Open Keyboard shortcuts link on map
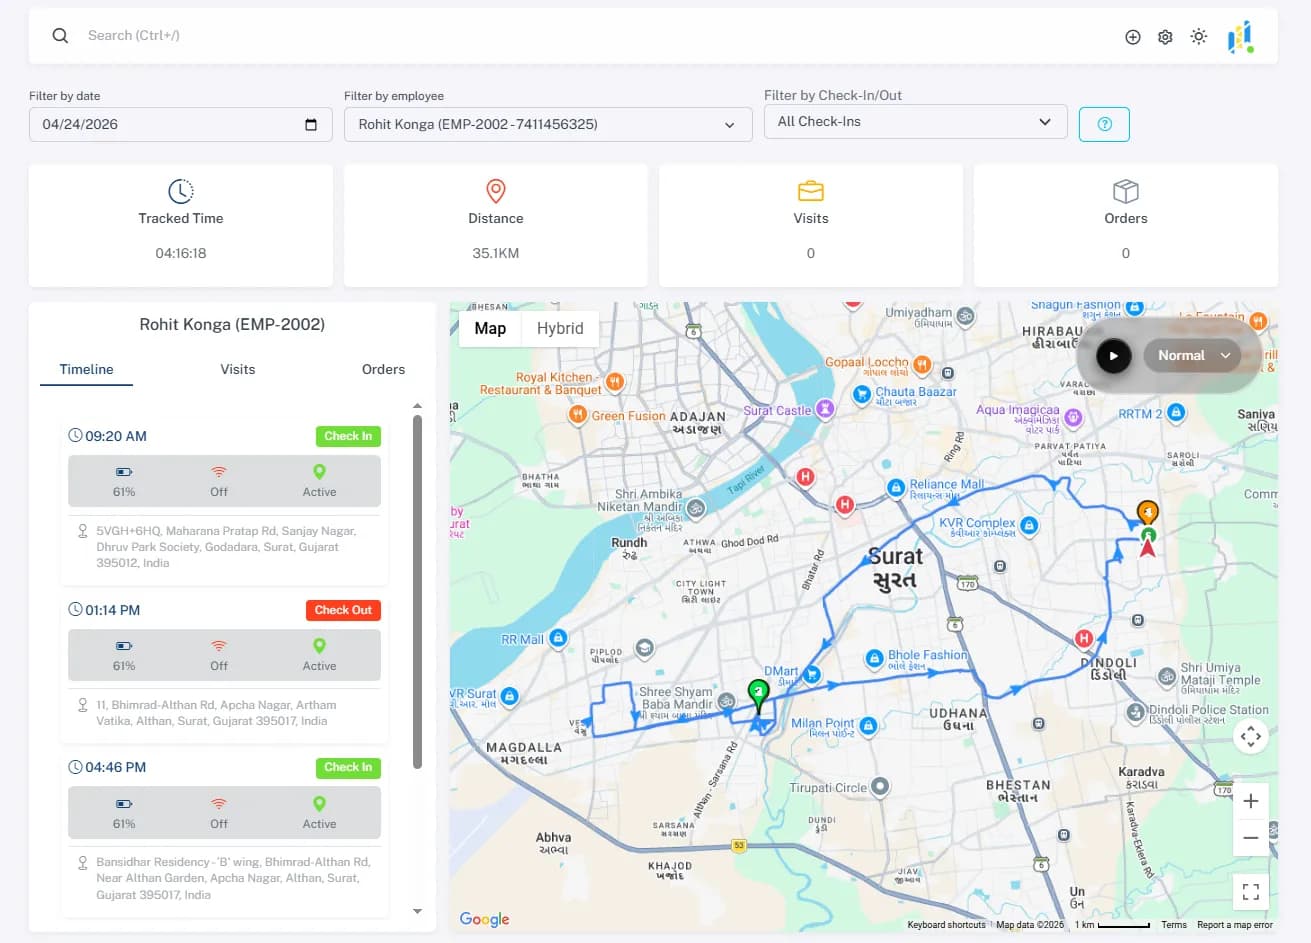Image resolution: width=1311 pixels, height=943 pixels. point(946,925)
